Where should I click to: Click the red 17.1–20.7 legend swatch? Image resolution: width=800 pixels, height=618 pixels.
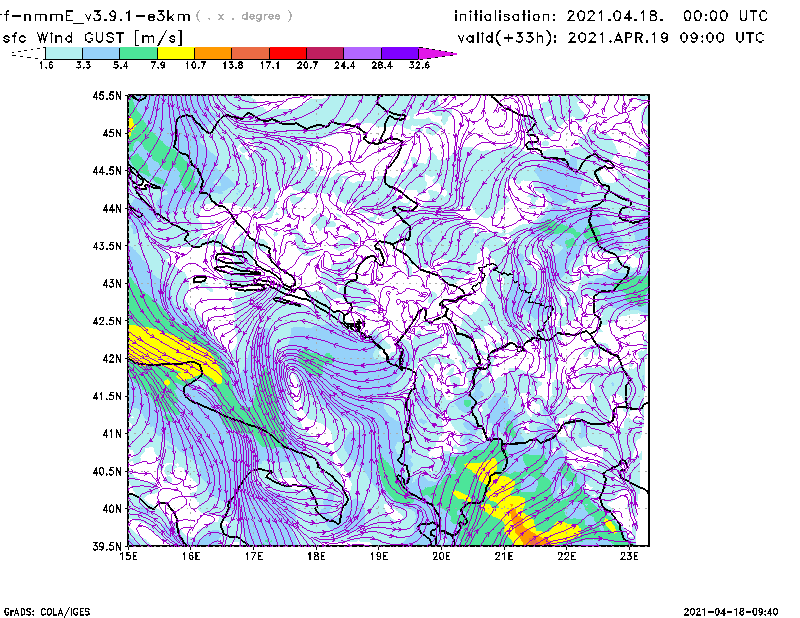288,53
